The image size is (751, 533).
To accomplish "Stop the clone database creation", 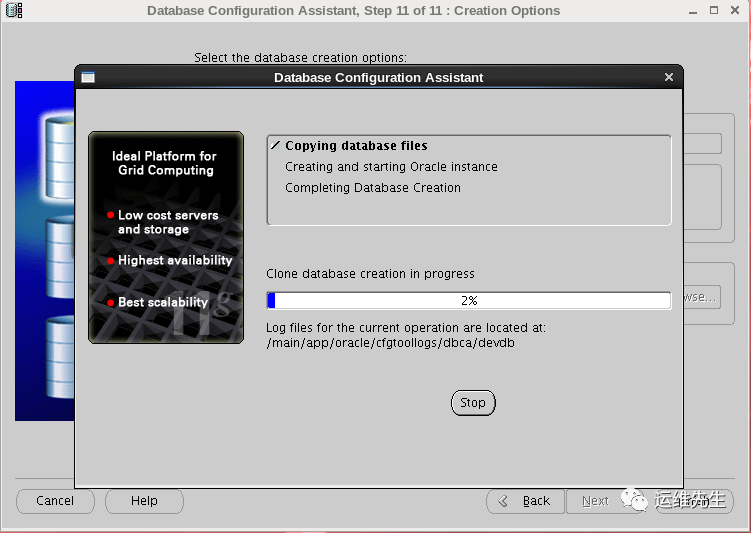I will click(473, 403).
